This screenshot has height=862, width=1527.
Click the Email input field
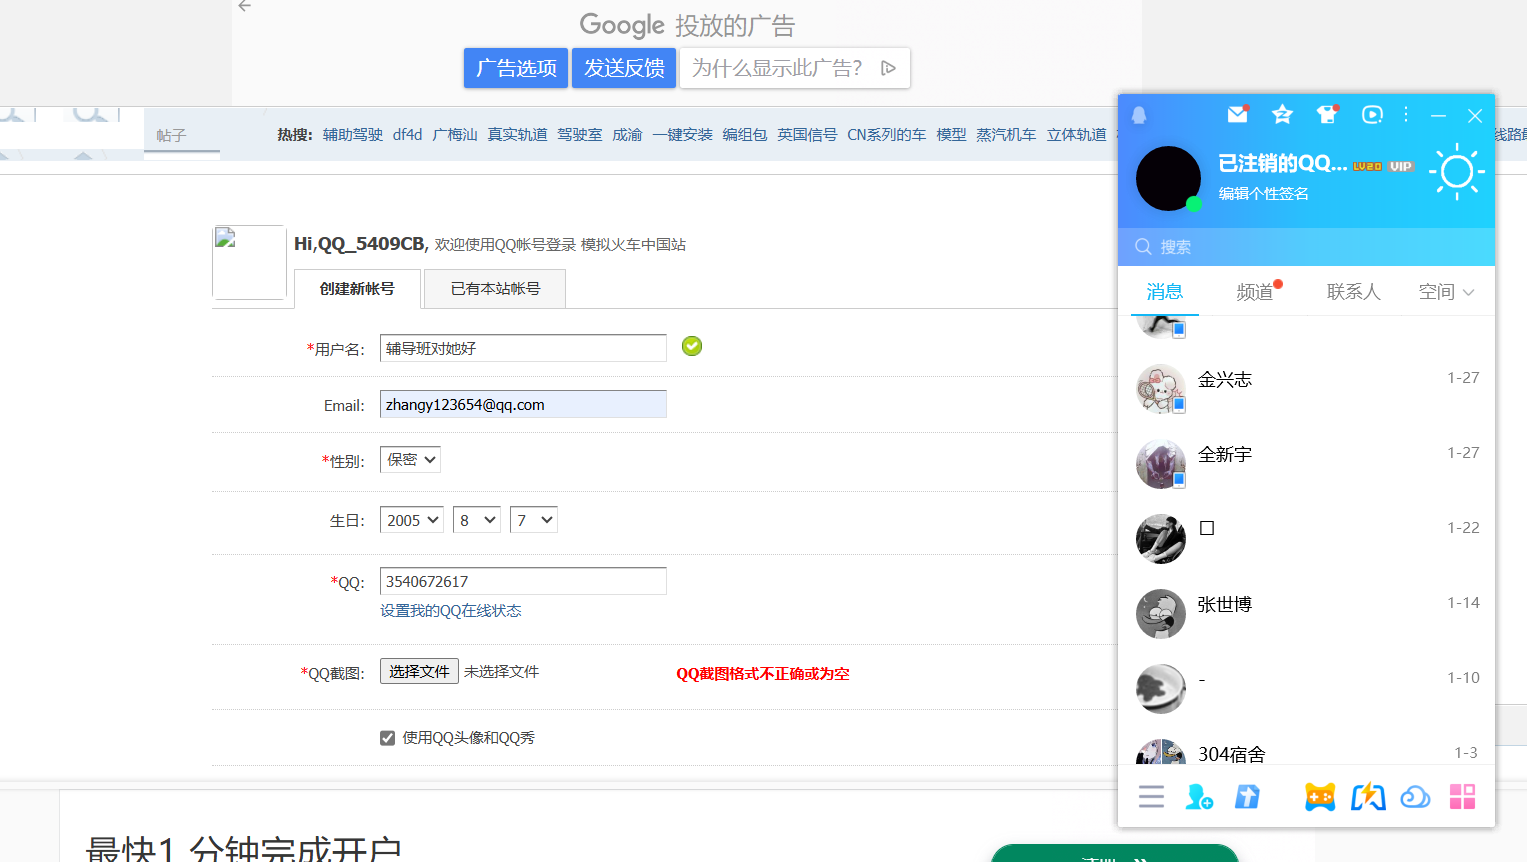pyautogui.click(x=523, y=405)
